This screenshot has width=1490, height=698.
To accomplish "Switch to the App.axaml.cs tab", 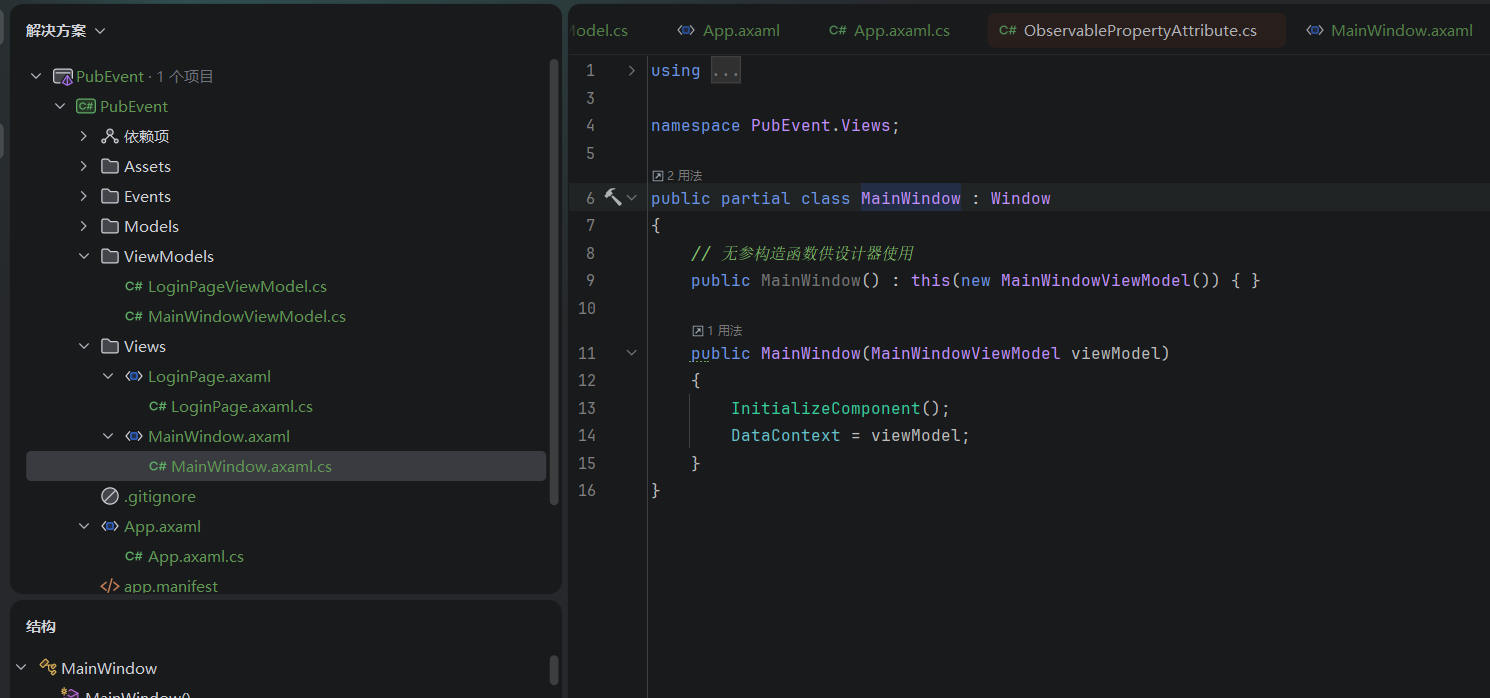I will pos(889,31).
